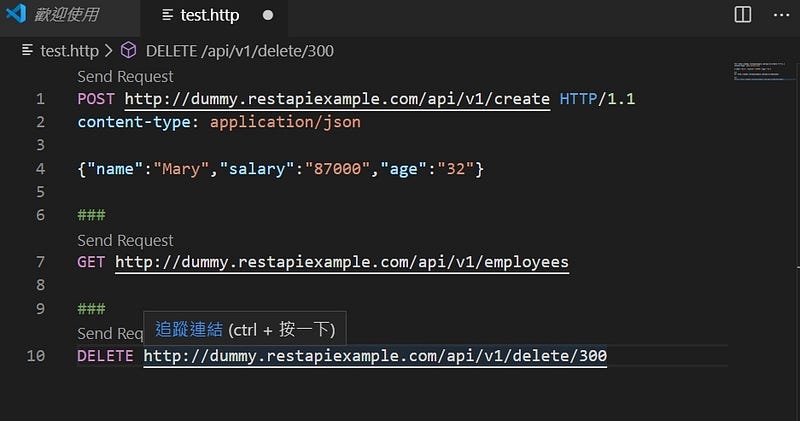
Task: Click the DELETE delete/300 URL link
Action: point(374,356)
